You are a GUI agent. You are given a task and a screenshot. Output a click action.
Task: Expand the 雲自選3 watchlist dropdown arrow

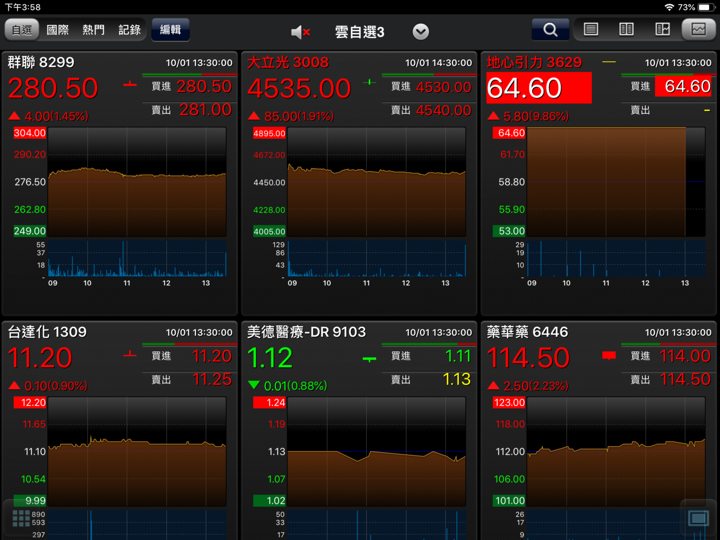[x=421, y=31]
